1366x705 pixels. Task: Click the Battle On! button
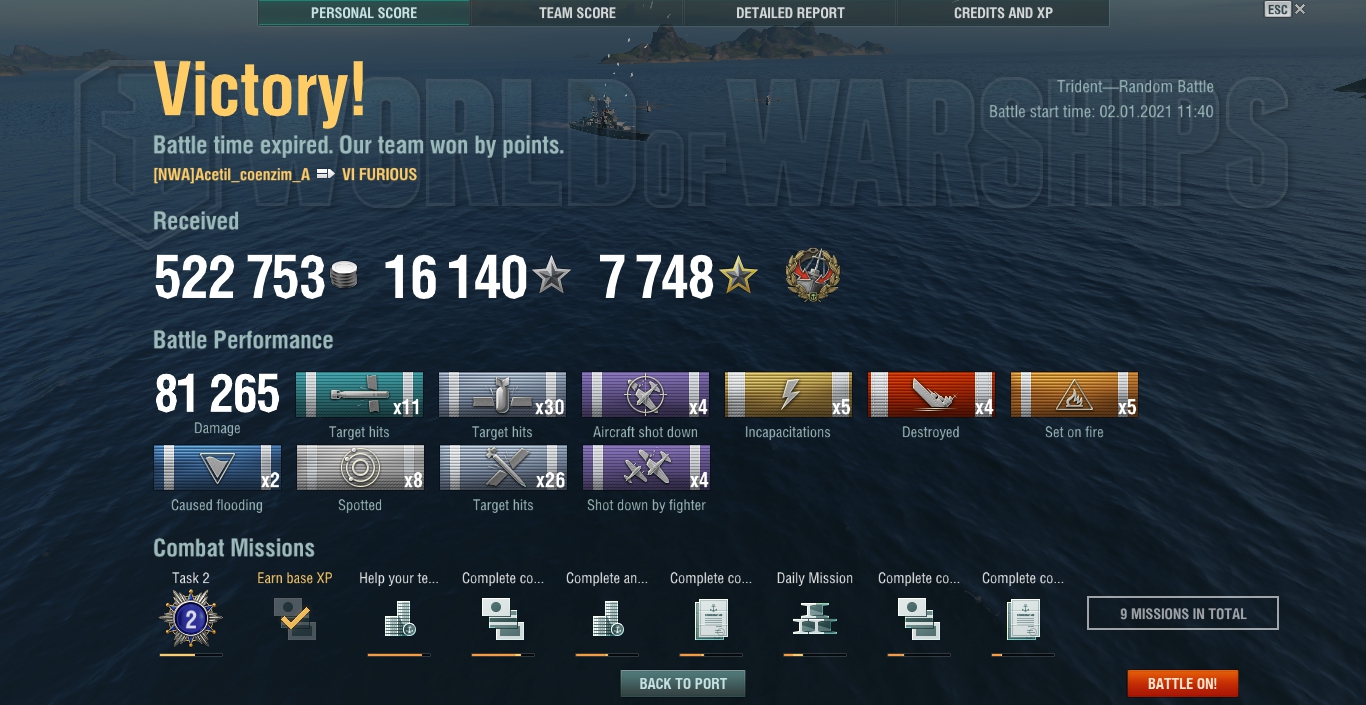click(x=1182, y=684)
